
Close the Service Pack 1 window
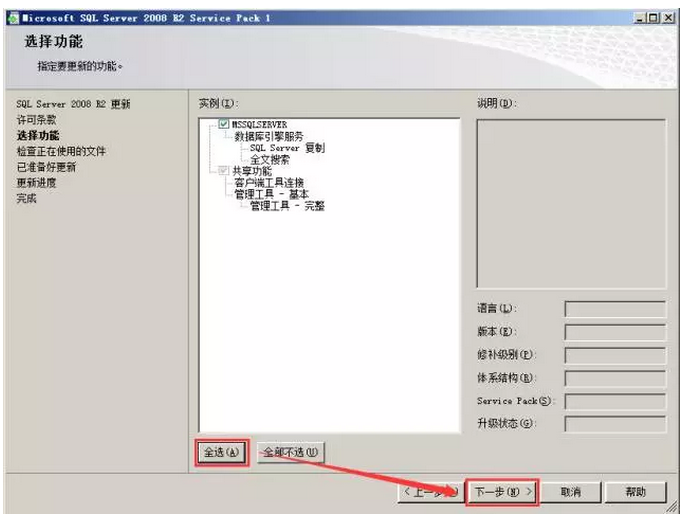[668, 18]
